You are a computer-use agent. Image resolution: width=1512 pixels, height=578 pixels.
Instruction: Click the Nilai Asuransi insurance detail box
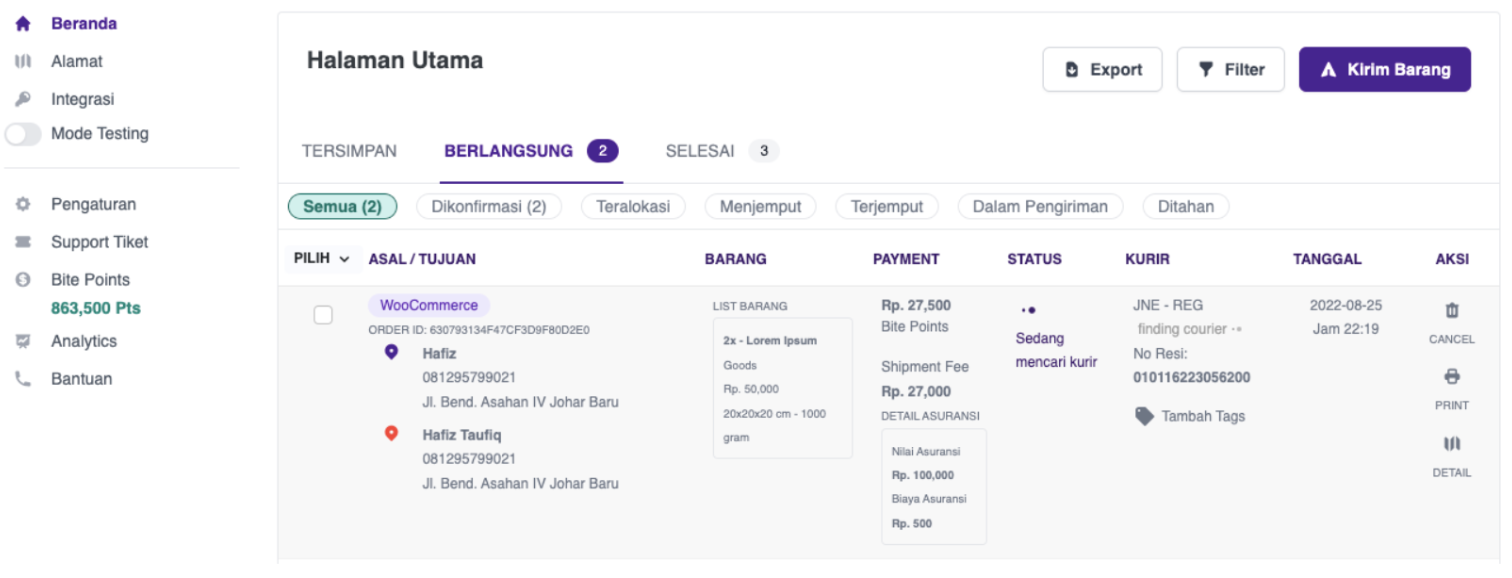coord(934,486)
